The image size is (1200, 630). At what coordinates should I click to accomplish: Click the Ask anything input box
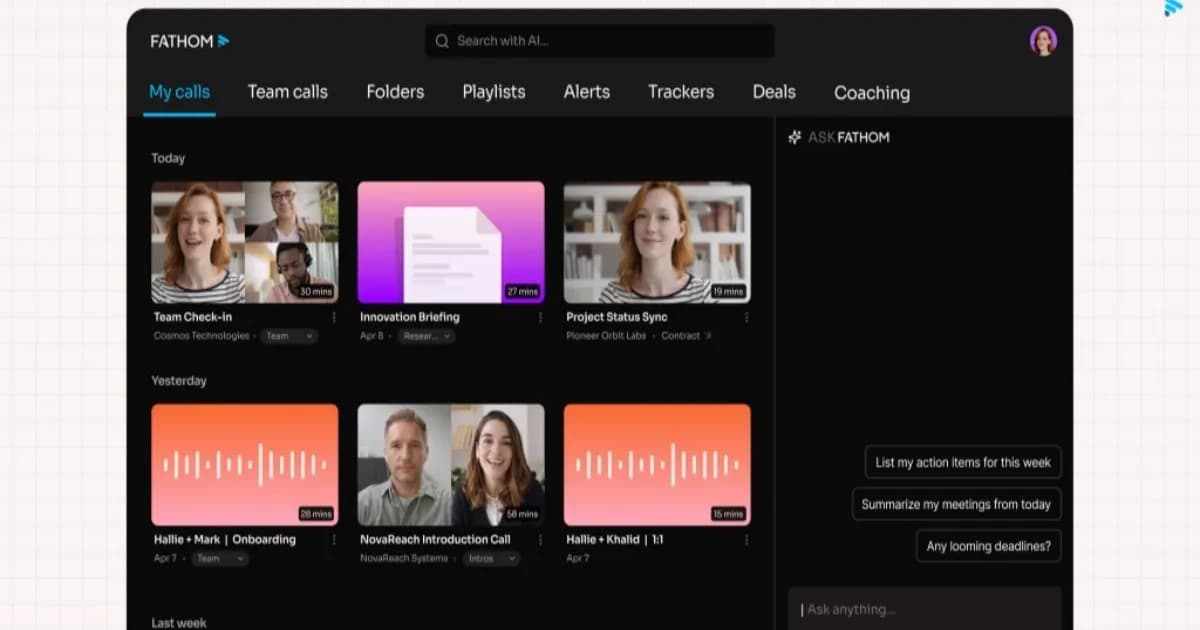click(x=924, y=609)
